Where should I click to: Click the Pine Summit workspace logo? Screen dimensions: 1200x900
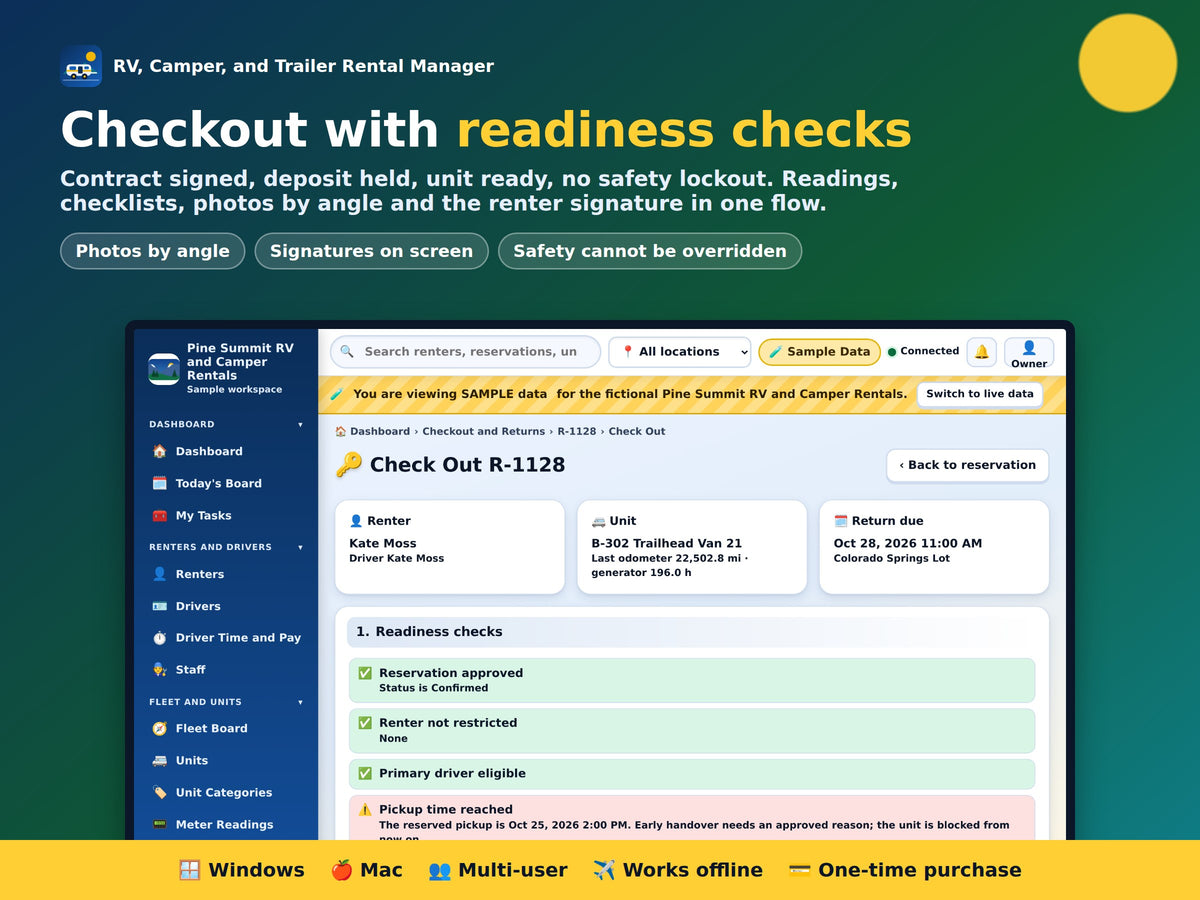click(x=164, y=369)
